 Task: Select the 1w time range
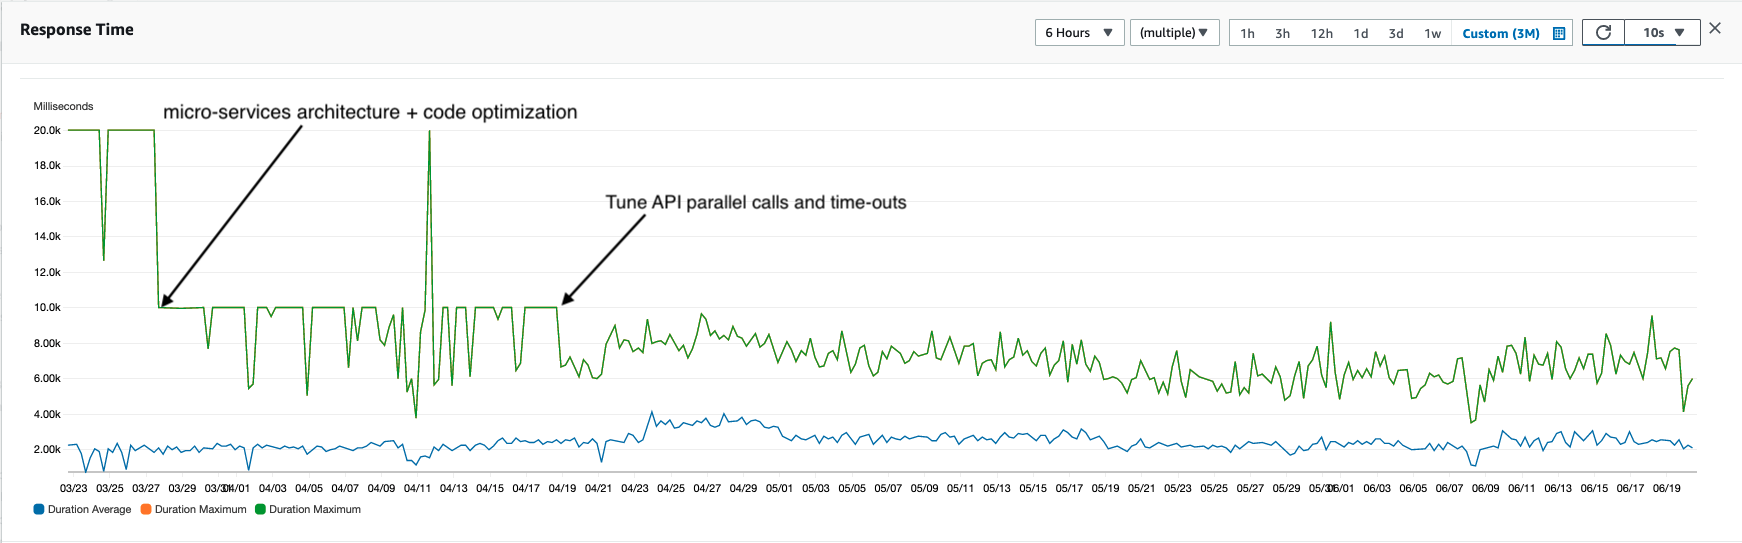coord(1433,33)
